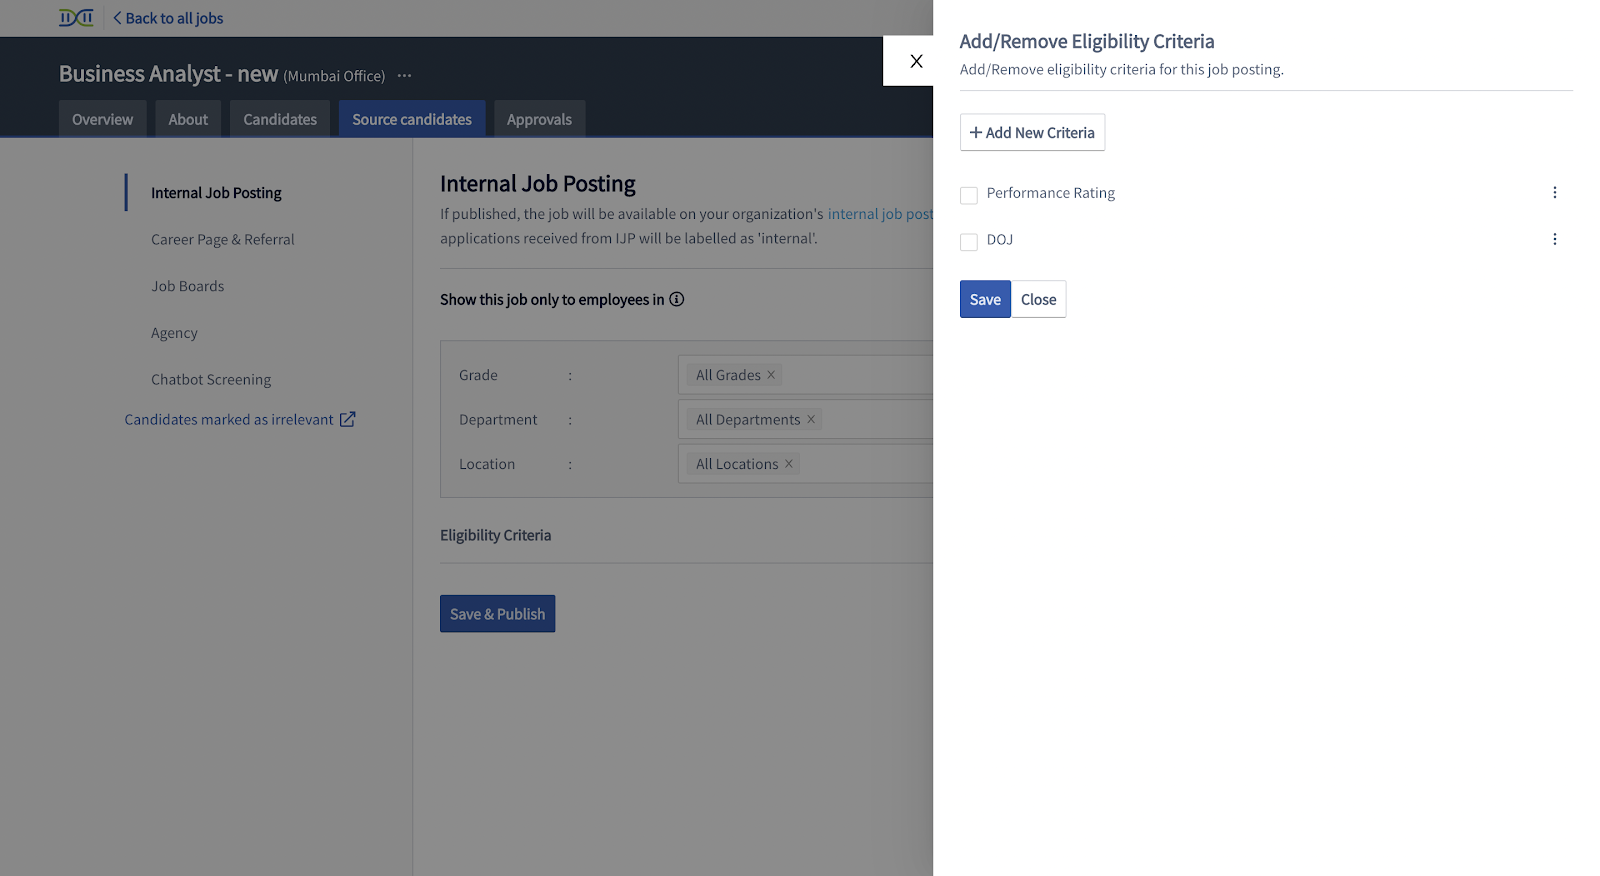Click Add/Remove Eligibility Criteria panel heading
1600x876 pixels.
[x=1087, y=41]
